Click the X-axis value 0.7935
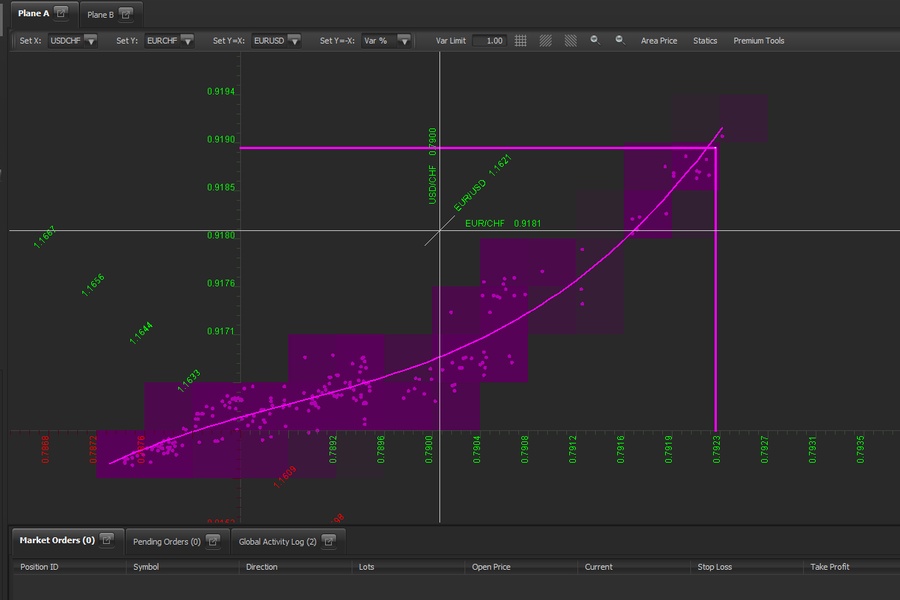900x600 pixels. coord(860,450)
